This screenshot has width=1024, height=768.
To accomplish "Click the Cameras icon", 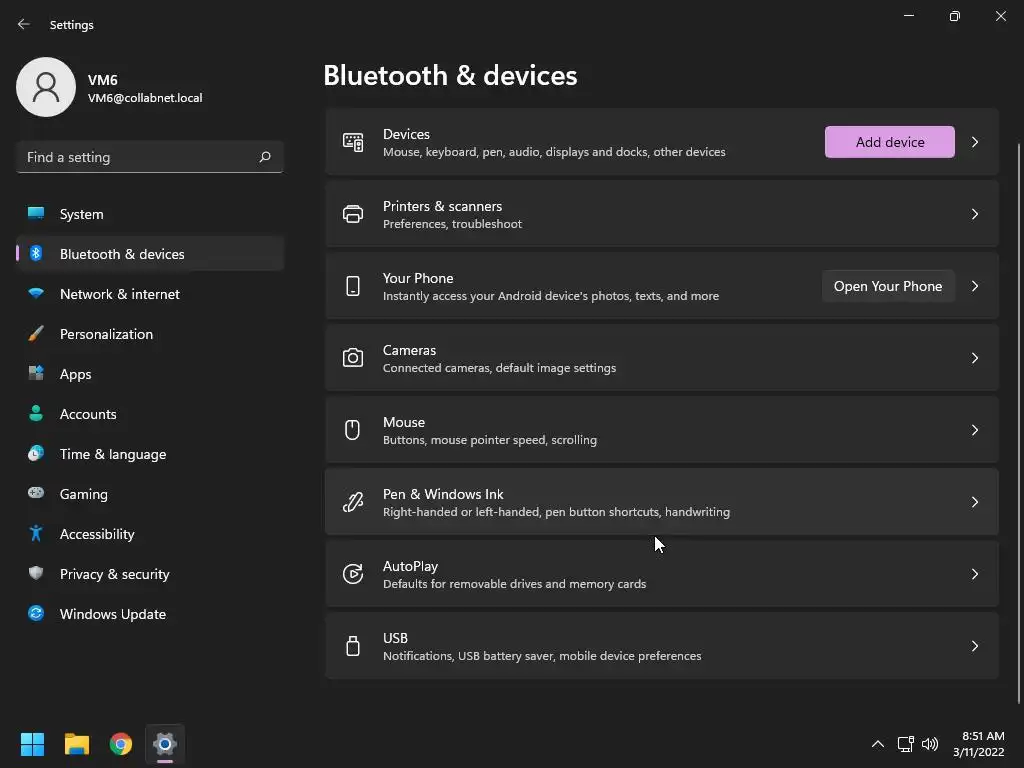I will pos(353,358).
